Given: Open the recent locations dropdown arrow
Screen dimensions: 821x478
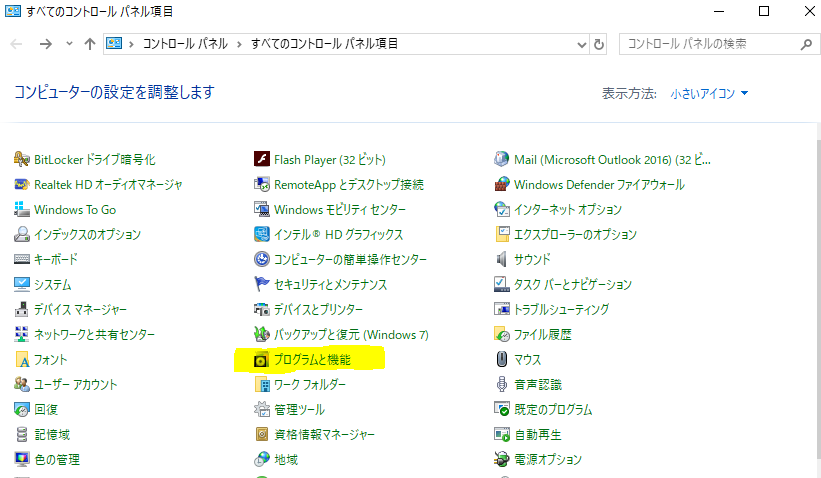Looking at the screenshot, I should [x=69, y=44].
